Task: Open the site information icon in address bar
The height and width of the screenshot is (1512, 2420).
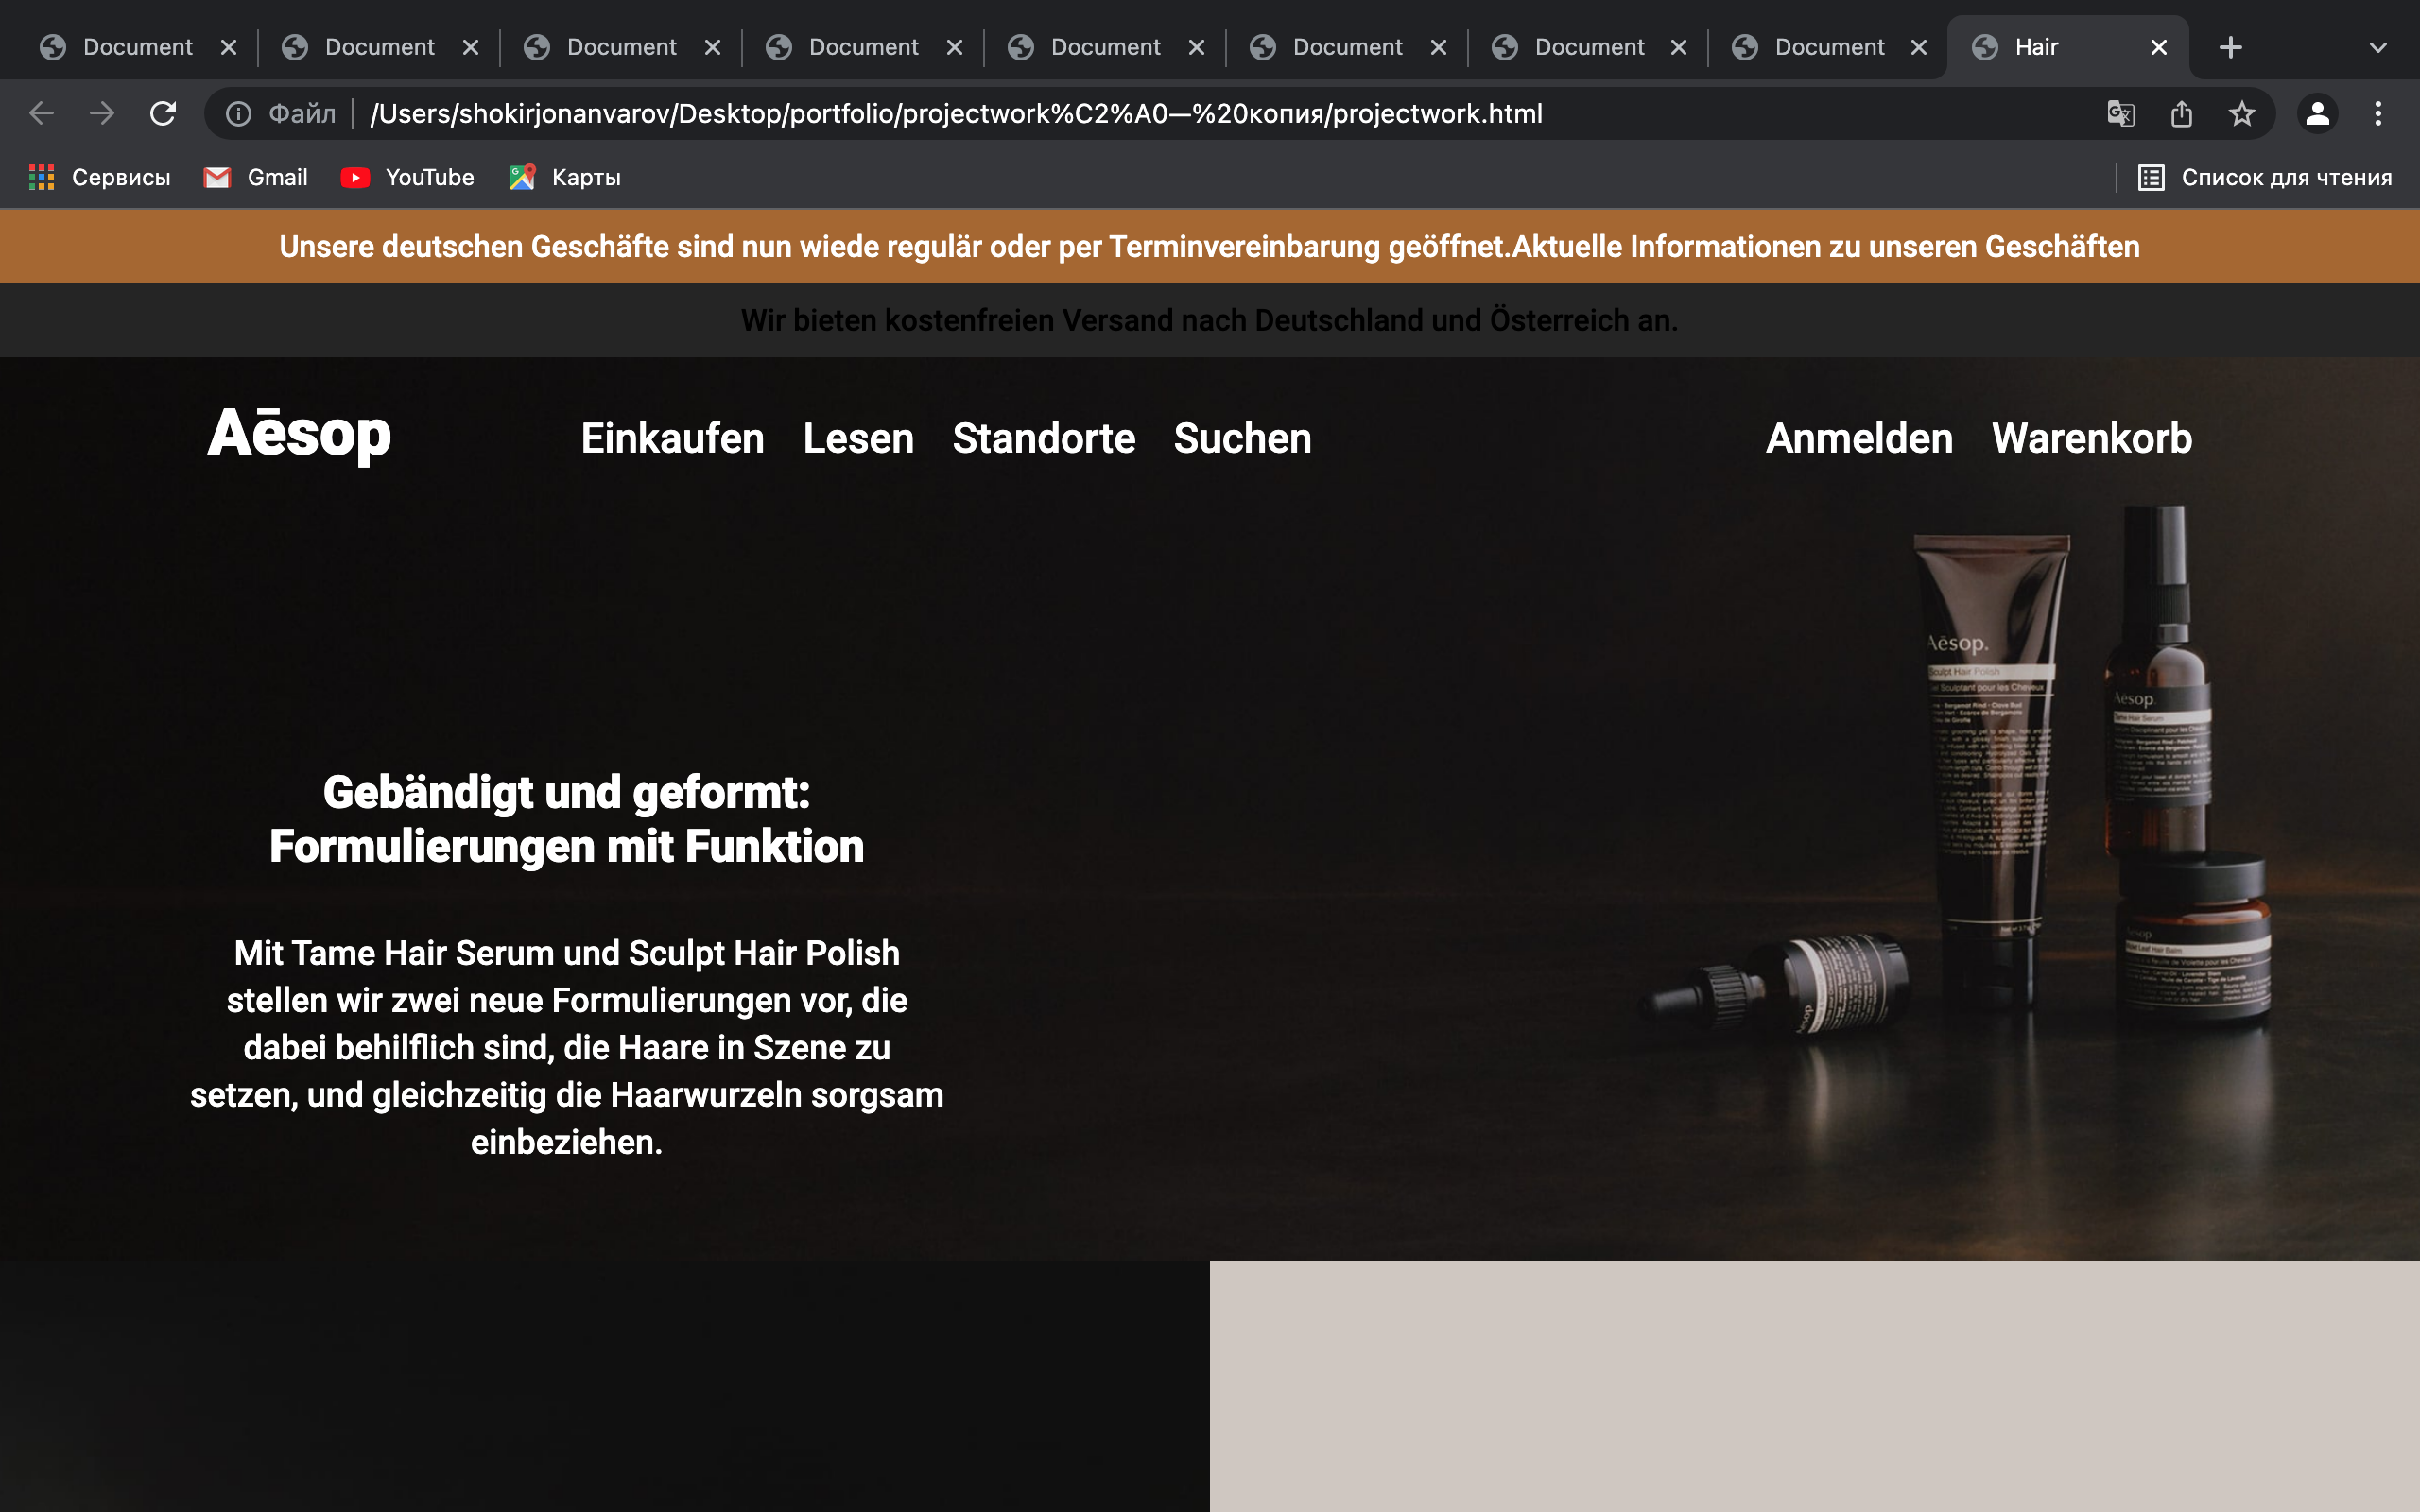Action: pos(238,114)
